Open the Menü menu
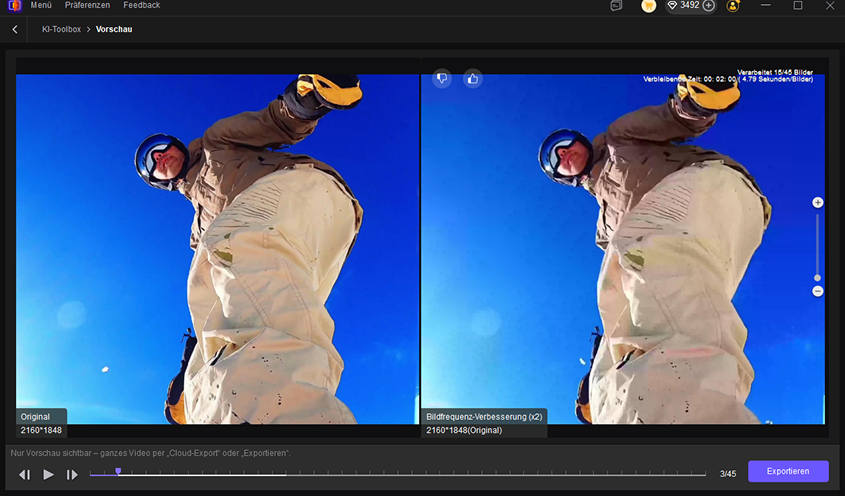The height and width of the screenshot is (496, 845). 41,6
